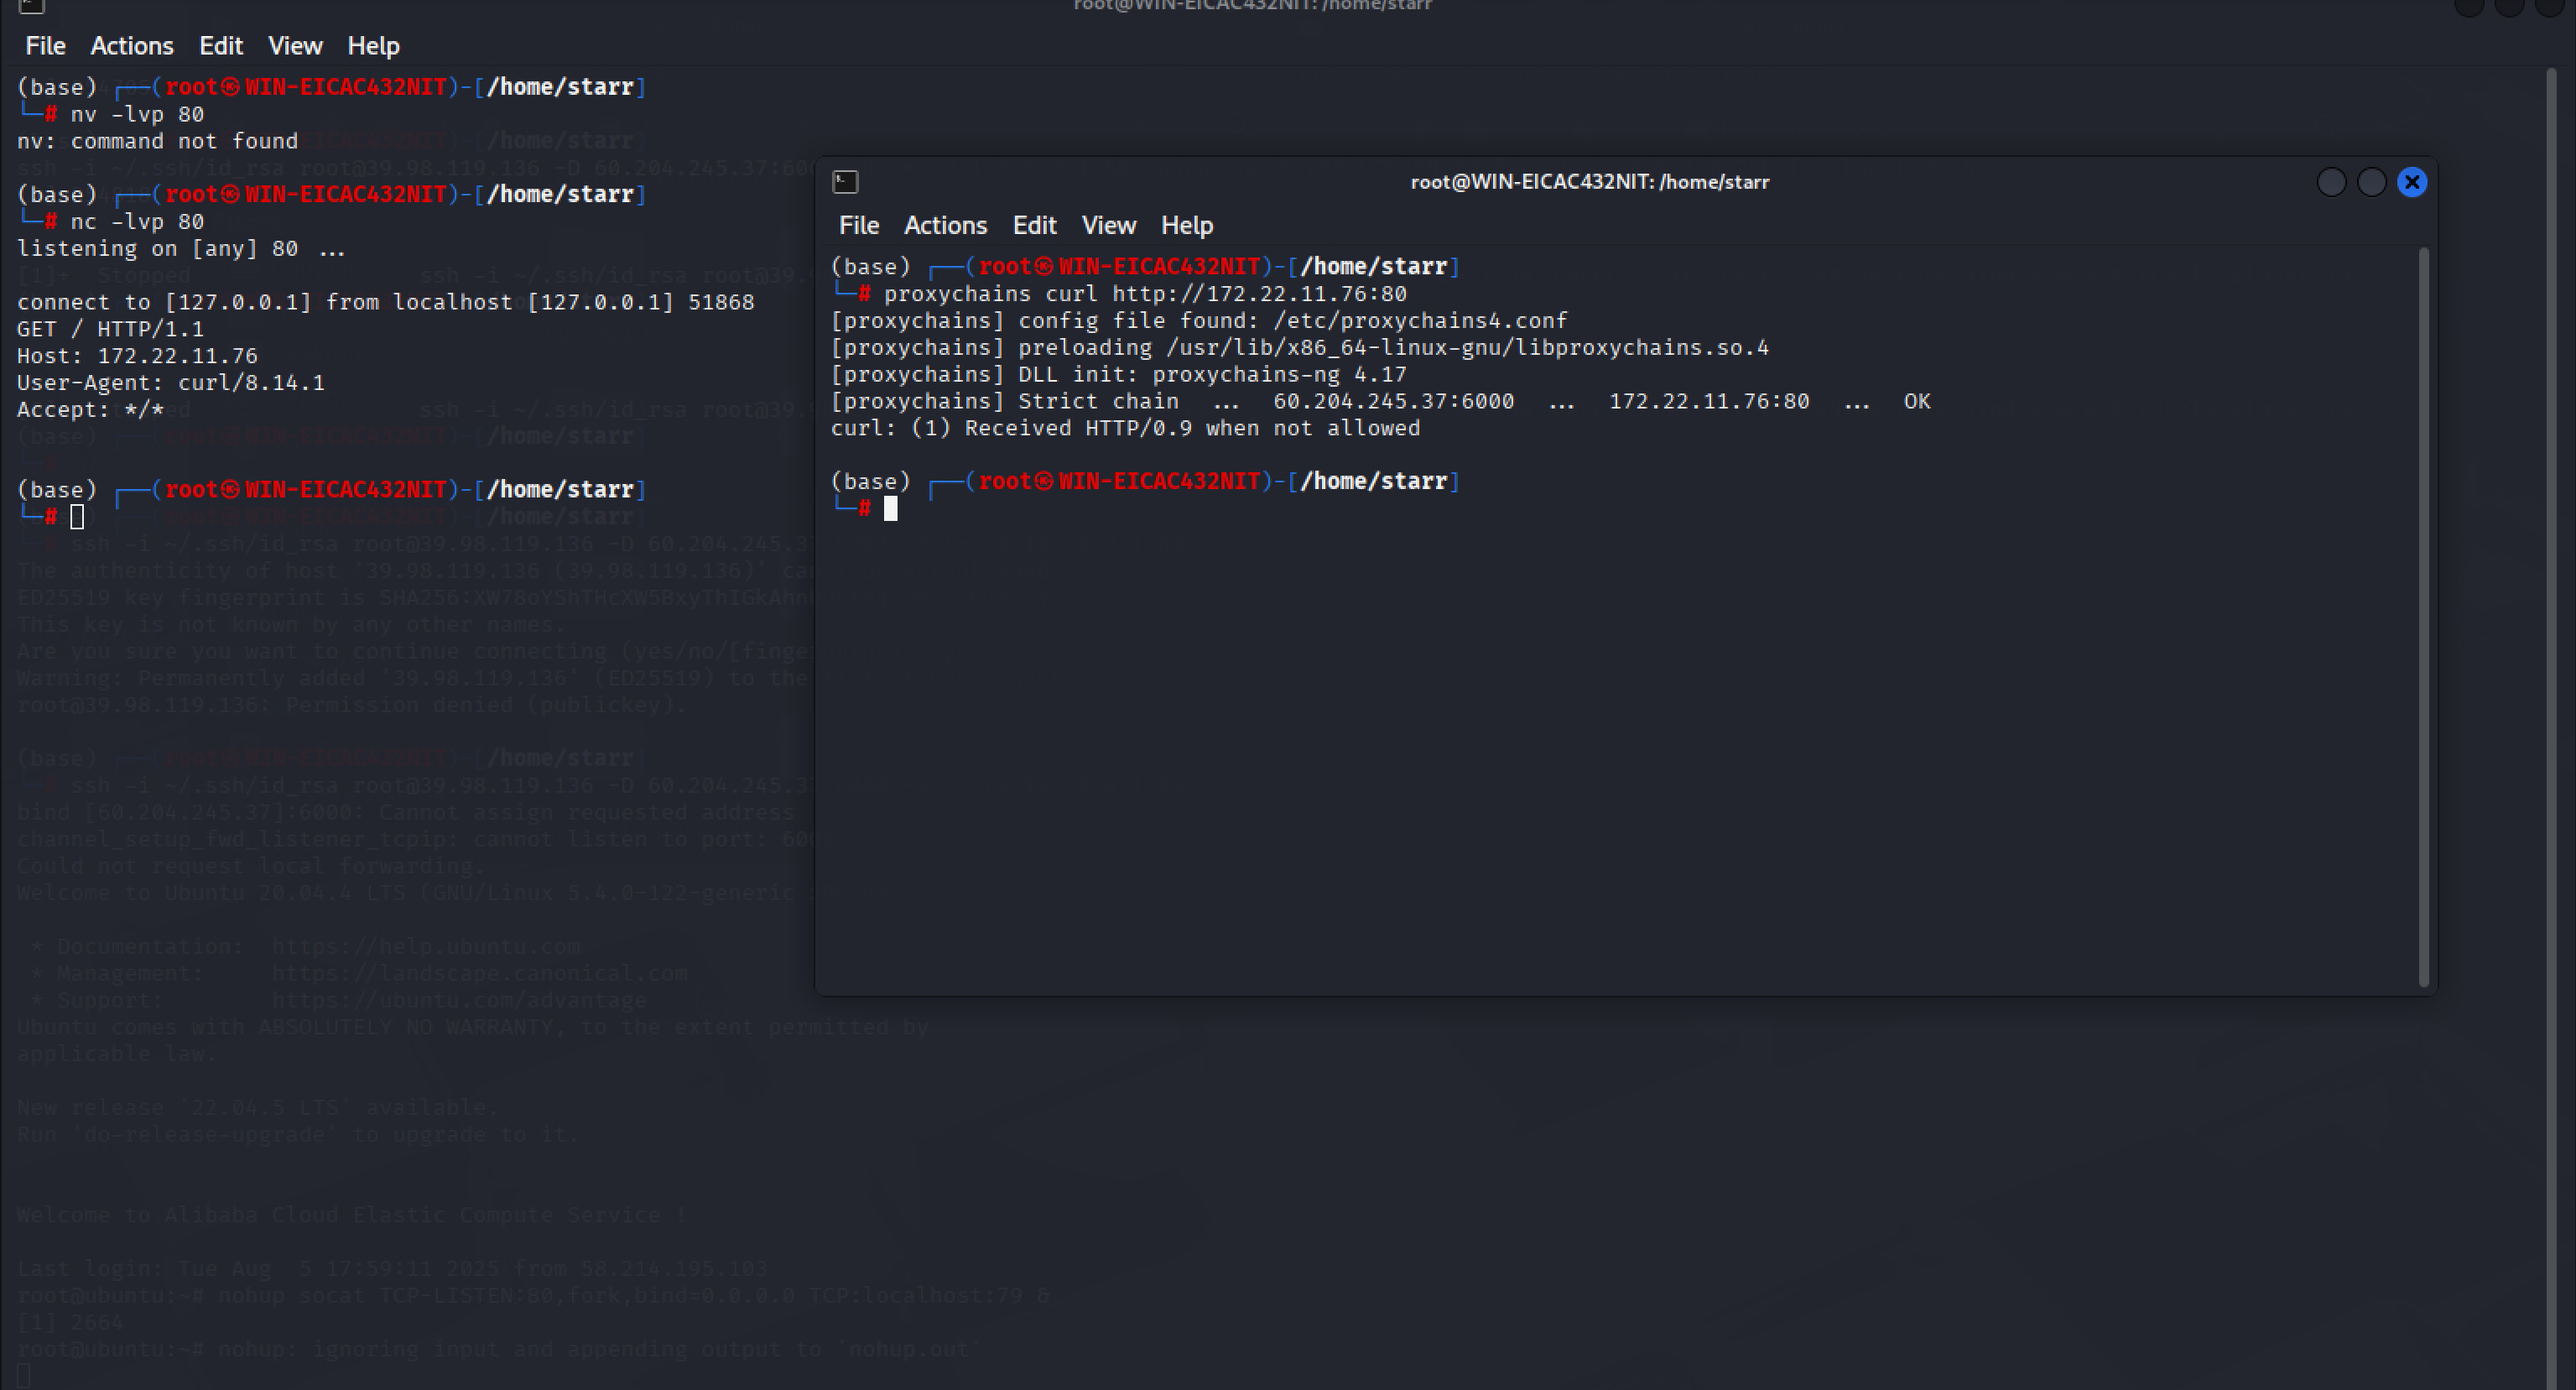
Task: Open Edit menu in foreground proxychains terminal
Action: click(1034, 225)
